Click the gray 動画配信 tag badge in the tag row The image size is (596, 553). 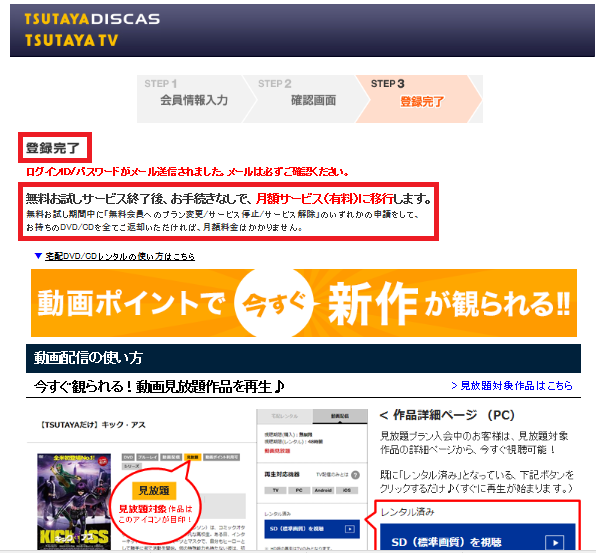pos(171,457)
